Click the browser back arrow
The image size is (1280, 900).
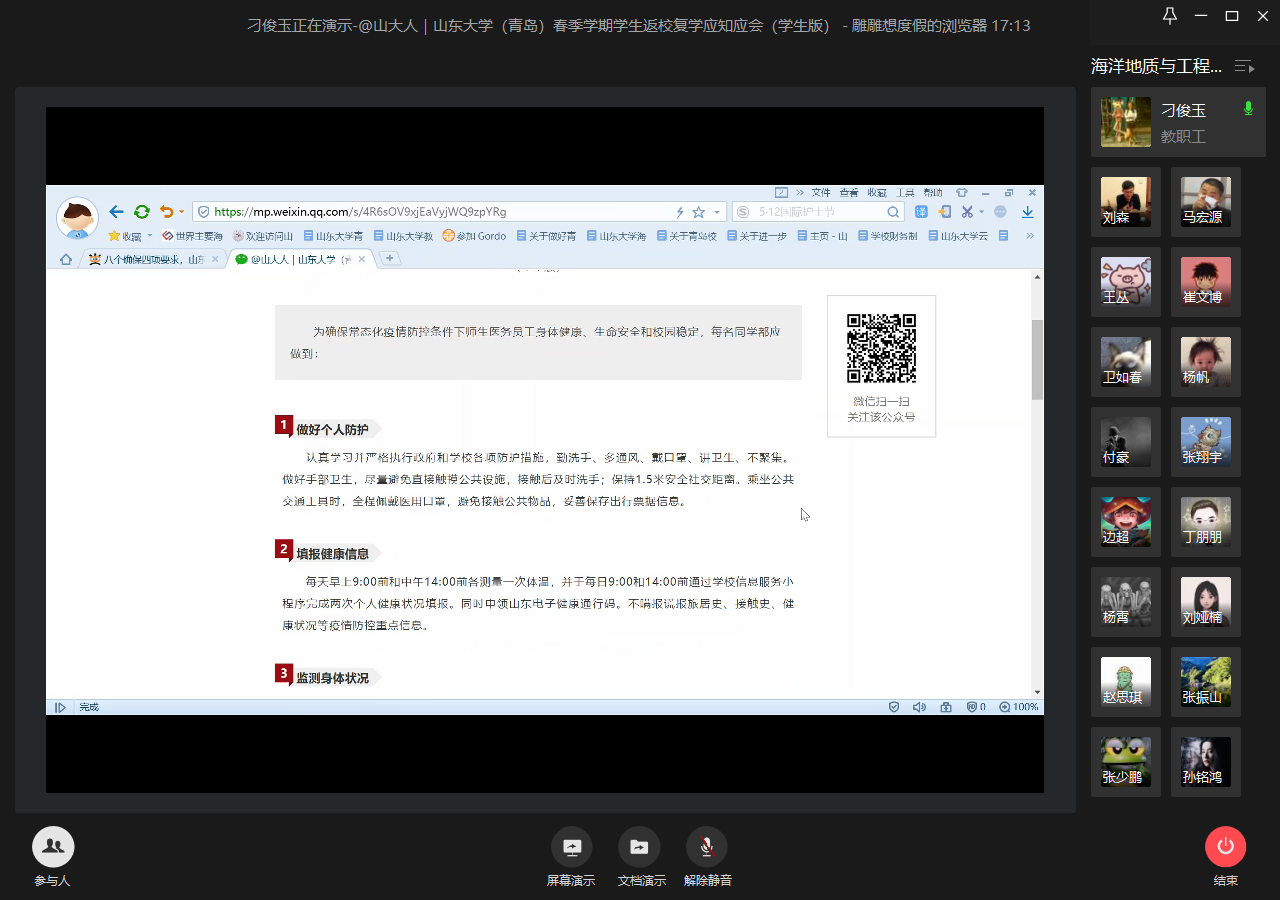116,212
